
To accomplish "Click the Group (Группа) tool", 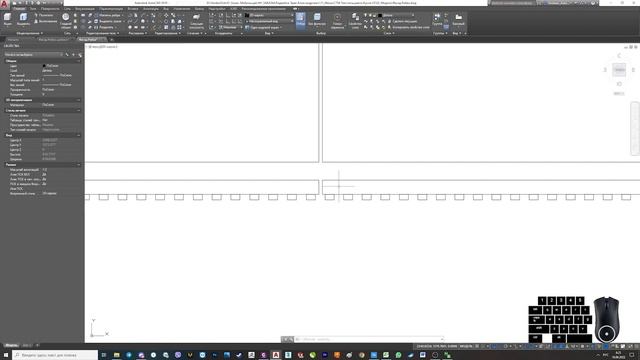I will click(437, 19).
